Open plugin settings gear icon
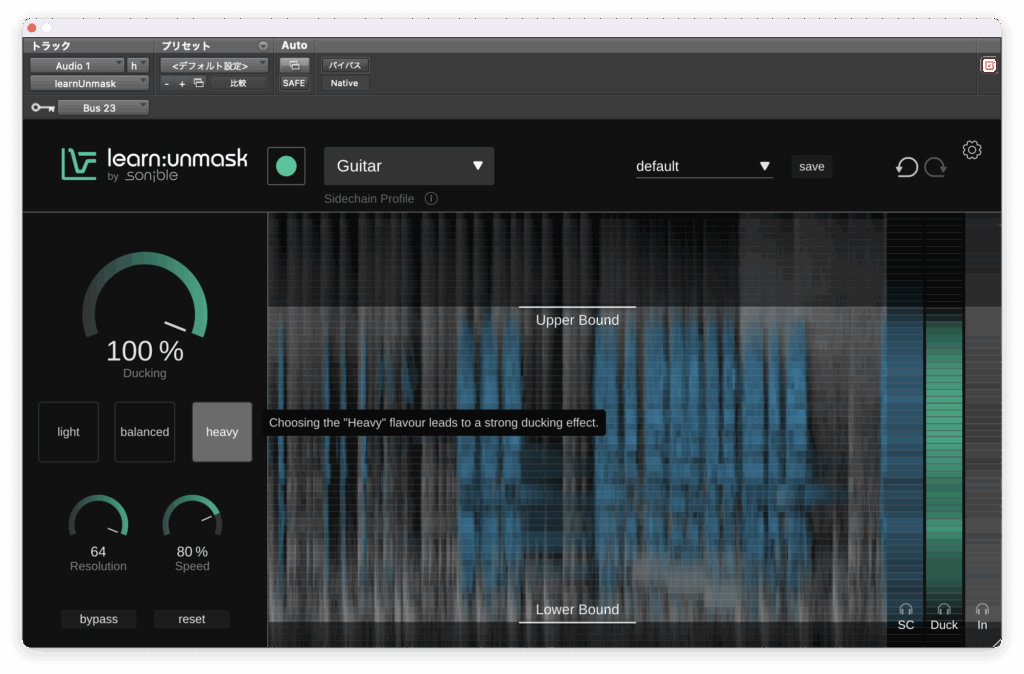1024x674 pixels. pos(972,150)
